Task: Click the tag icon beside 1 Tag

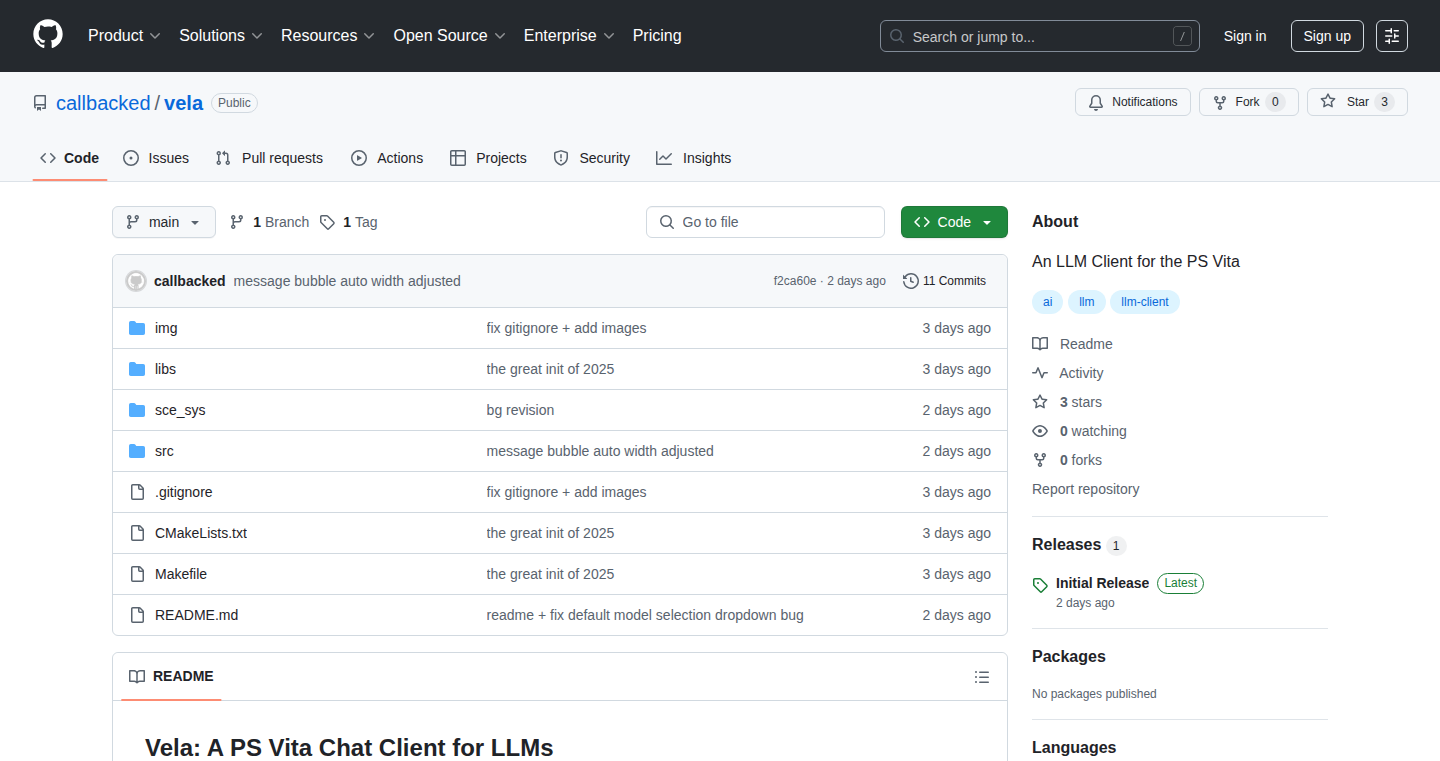Action: click(327, 222)
